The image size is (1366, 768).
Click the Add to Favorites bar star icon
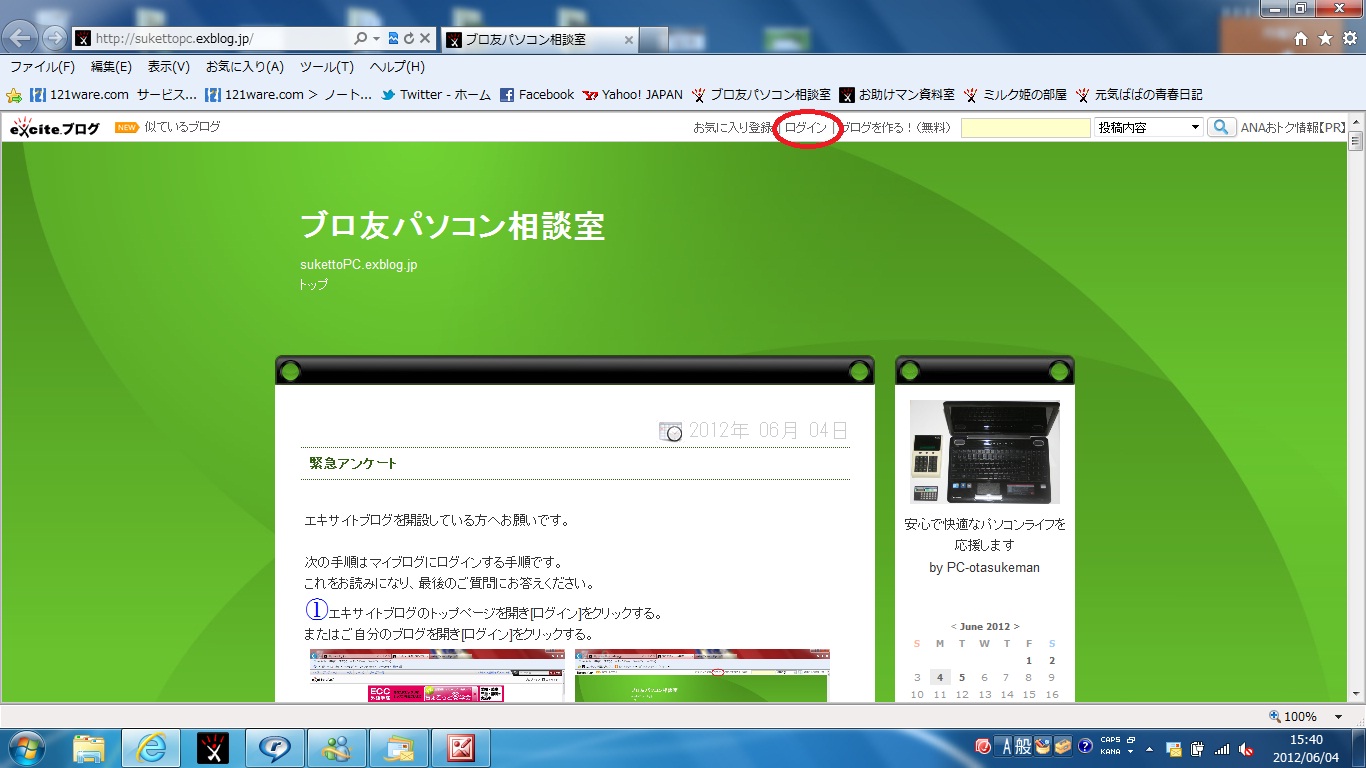click(x=14, y=95)
